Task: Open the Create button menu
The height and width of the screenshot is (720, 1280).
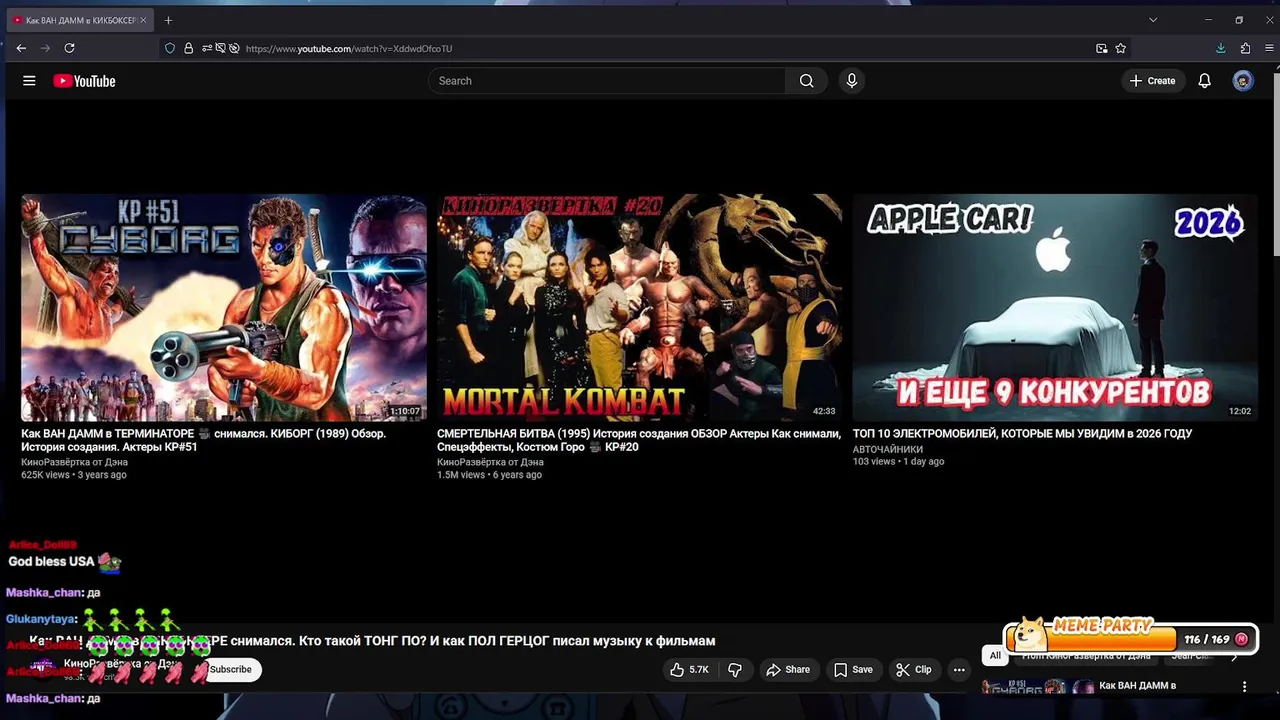Action: [1152, 81]
